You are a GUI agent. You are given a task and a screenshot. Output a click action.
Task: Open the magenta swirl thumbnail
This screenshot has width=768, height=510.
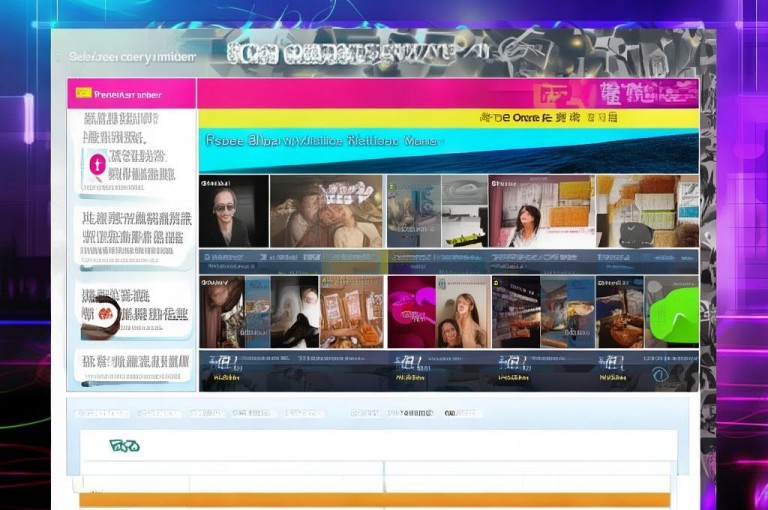pyautogui.click(x=412, y=312)
